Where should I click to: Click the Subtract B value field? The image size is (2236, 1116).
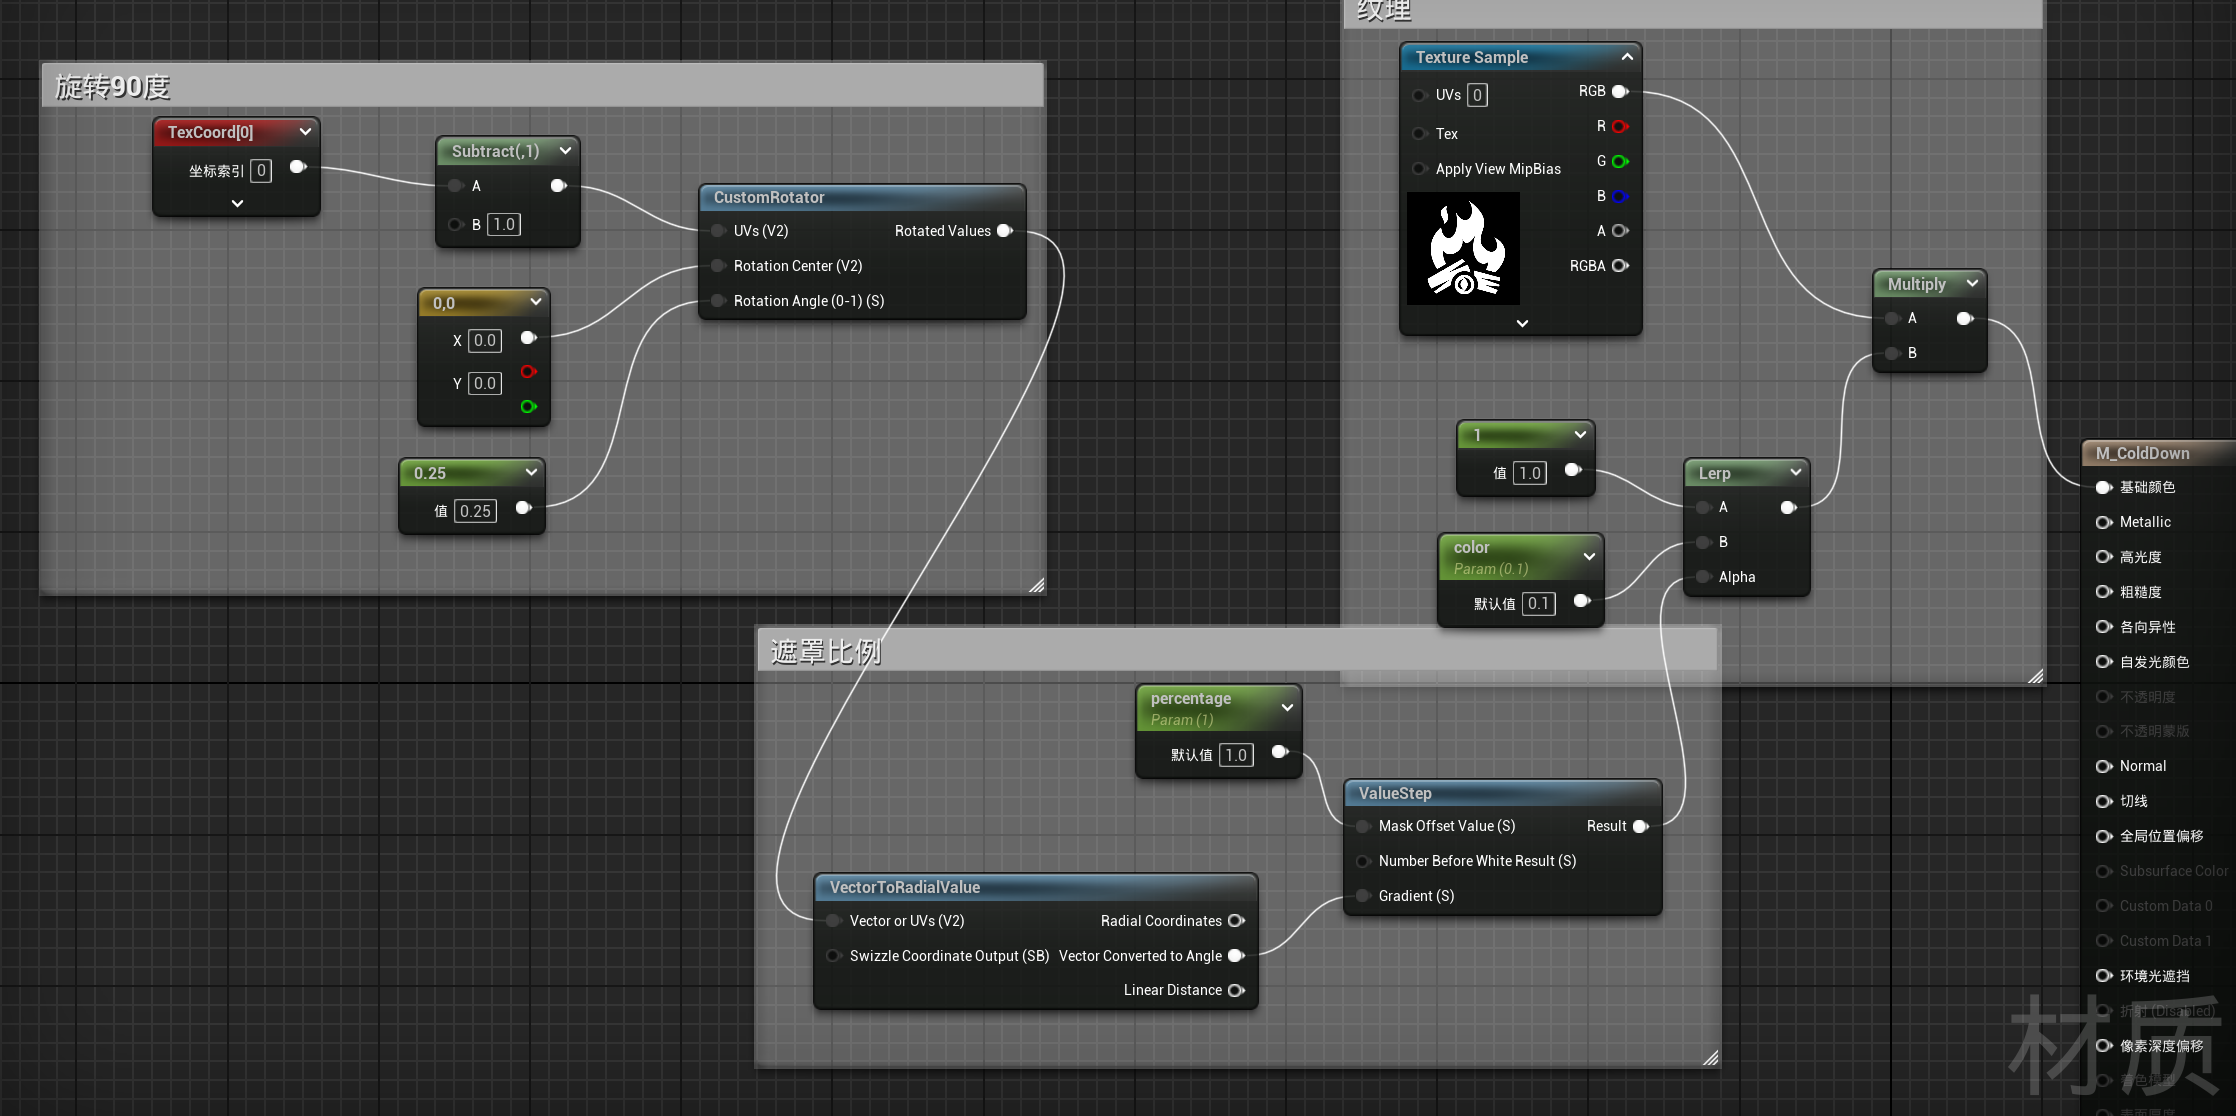tap(504, 225)
